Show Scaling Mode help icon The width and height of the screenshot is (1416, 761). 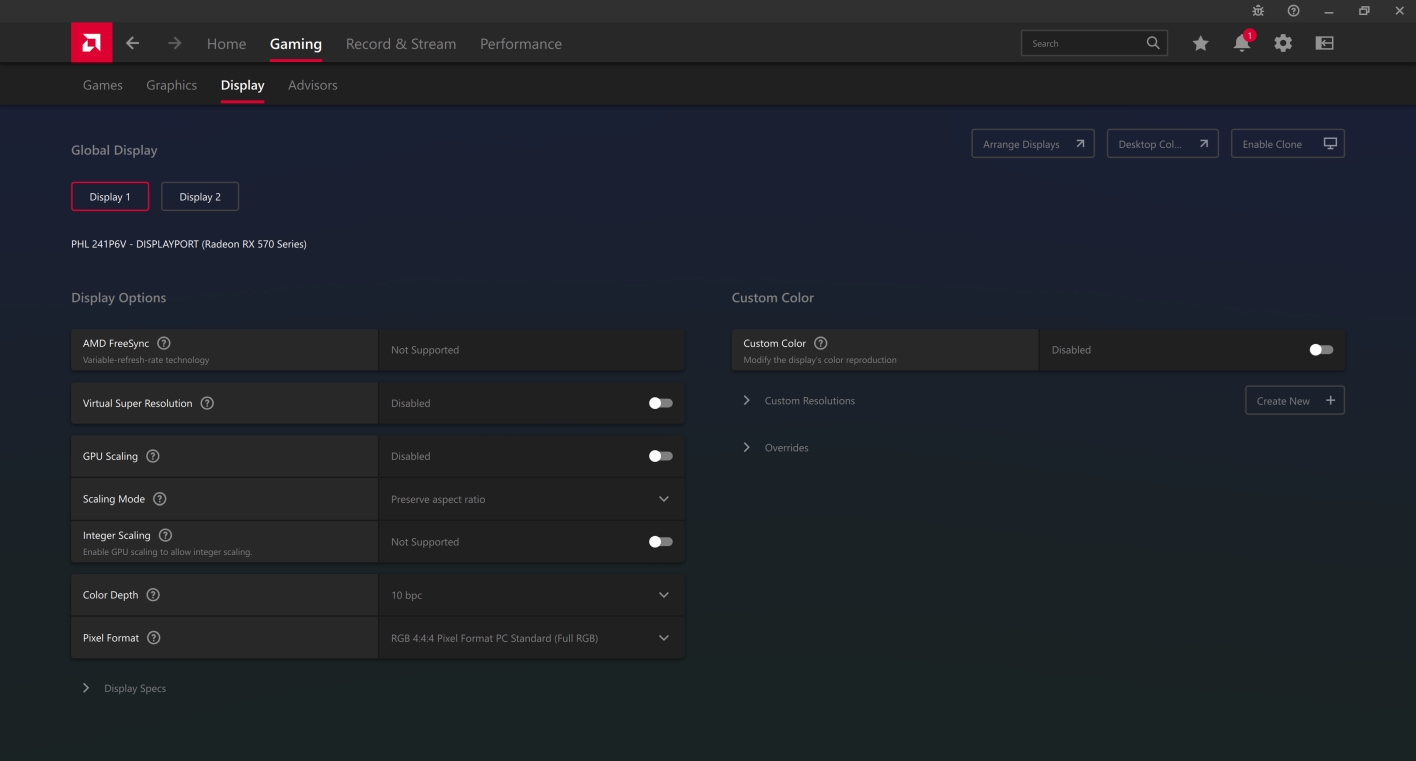click(x=160, y=499)
